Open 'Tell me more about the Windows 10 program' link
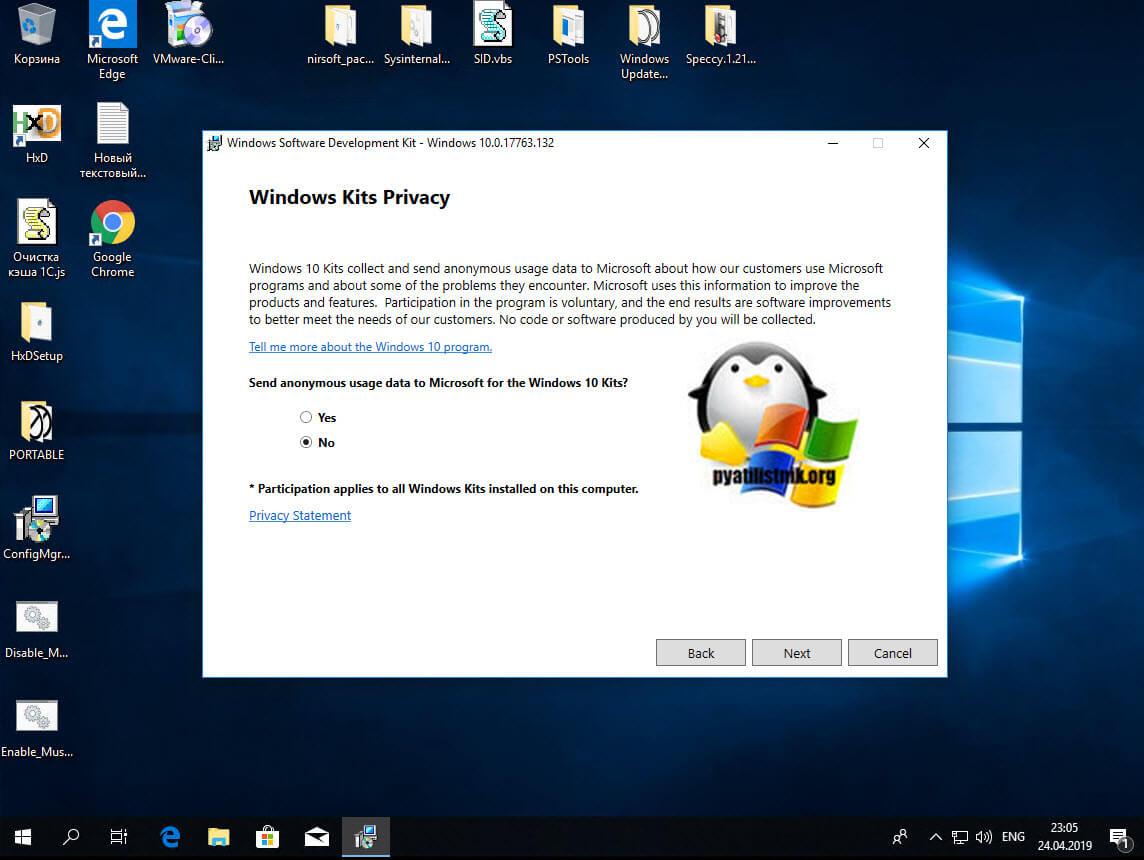The width and height of the screenshot is (1144, 860). coord(371,347)
